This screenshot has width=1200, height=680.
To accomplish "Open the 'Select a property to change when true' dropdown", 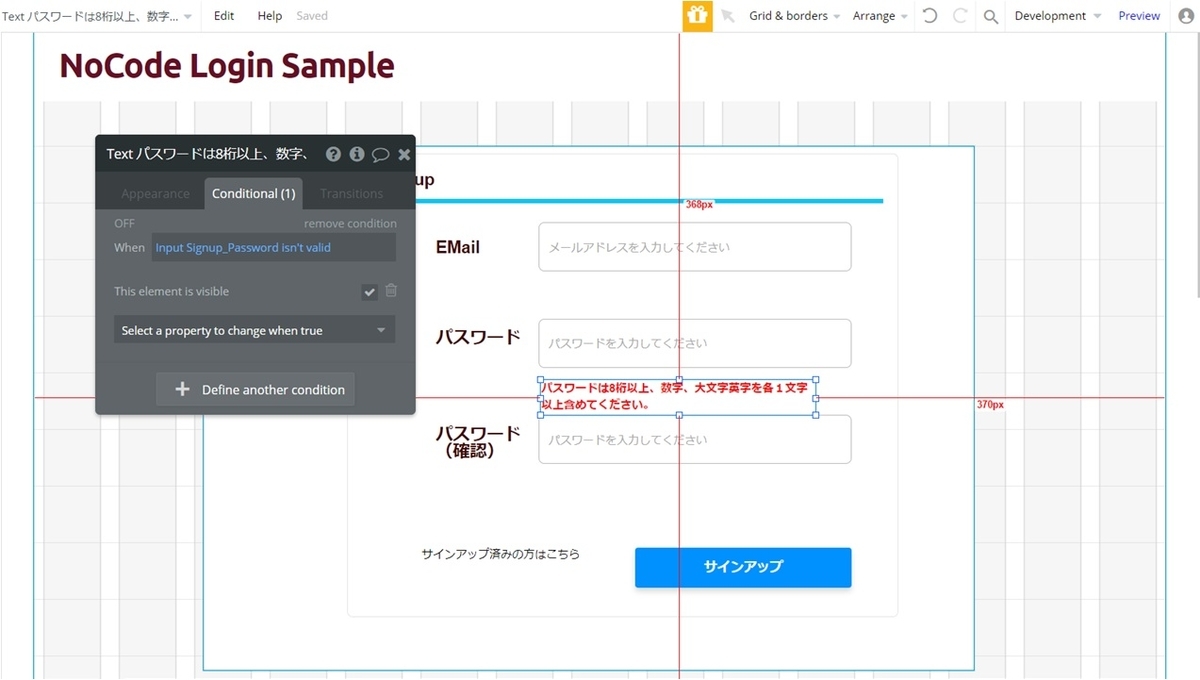I will [253, 329].
